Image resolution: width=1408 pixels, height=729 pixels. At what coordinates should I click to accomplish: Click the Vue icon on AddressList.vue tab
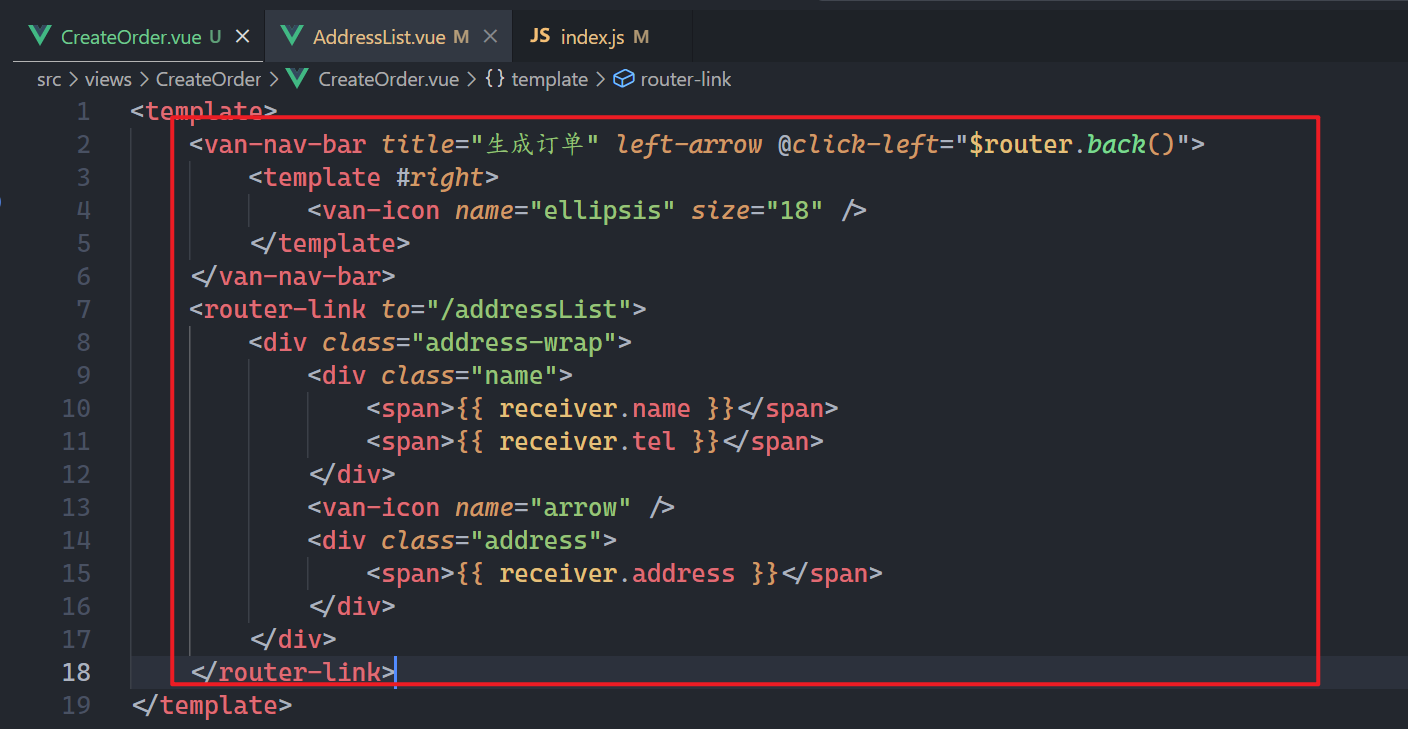tap(292, 36)
